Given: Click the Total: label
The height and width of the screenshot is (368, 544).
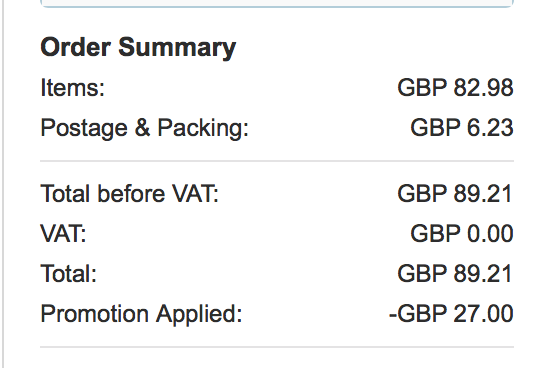Looking at the screenshot, I should point(68,274).
